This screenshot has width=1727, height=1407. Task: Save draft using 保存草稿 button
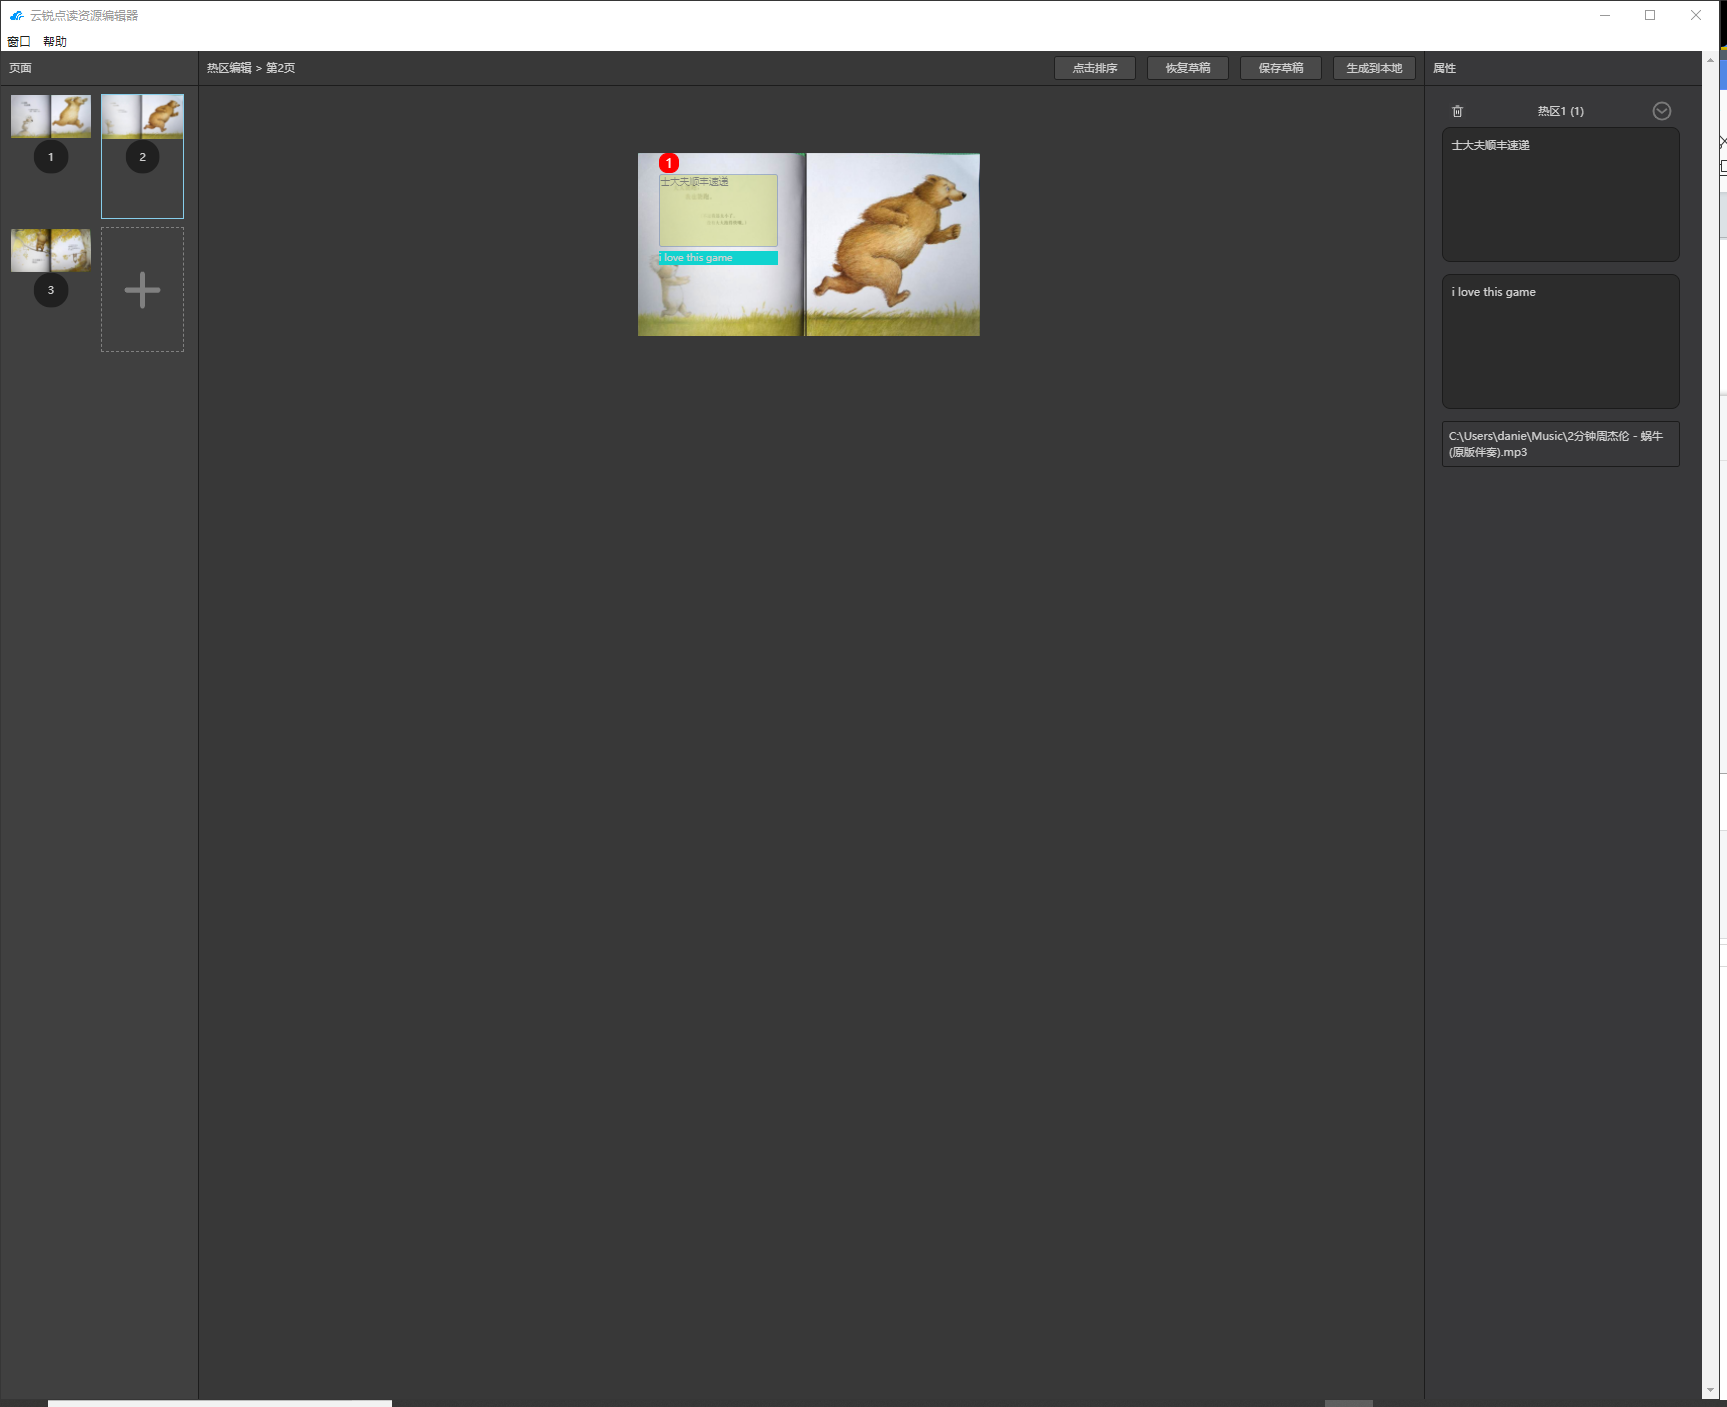[1280, 68]
